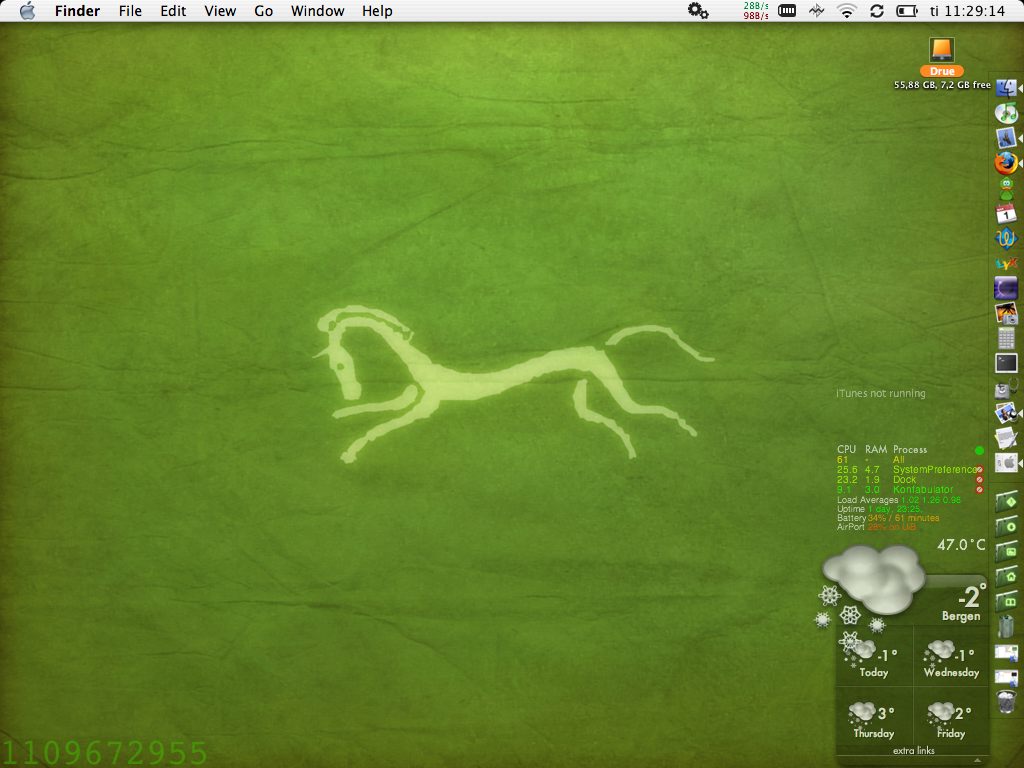
Task: Open Calculator in the Dock
Action: (x=1006, y=338)
